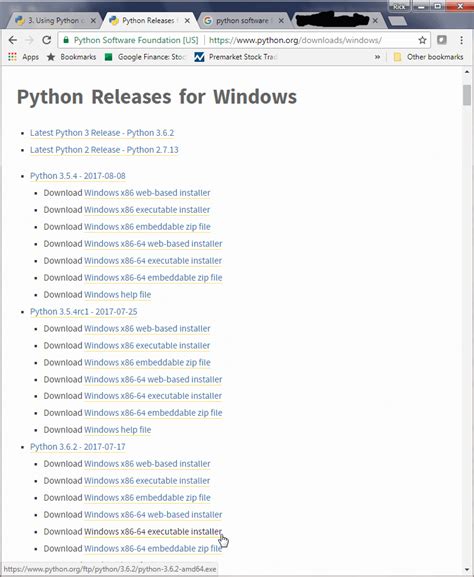This screenshot has height=577, width=474.
Task: Reload the page with refresh icon
Action: pos(46,40)
